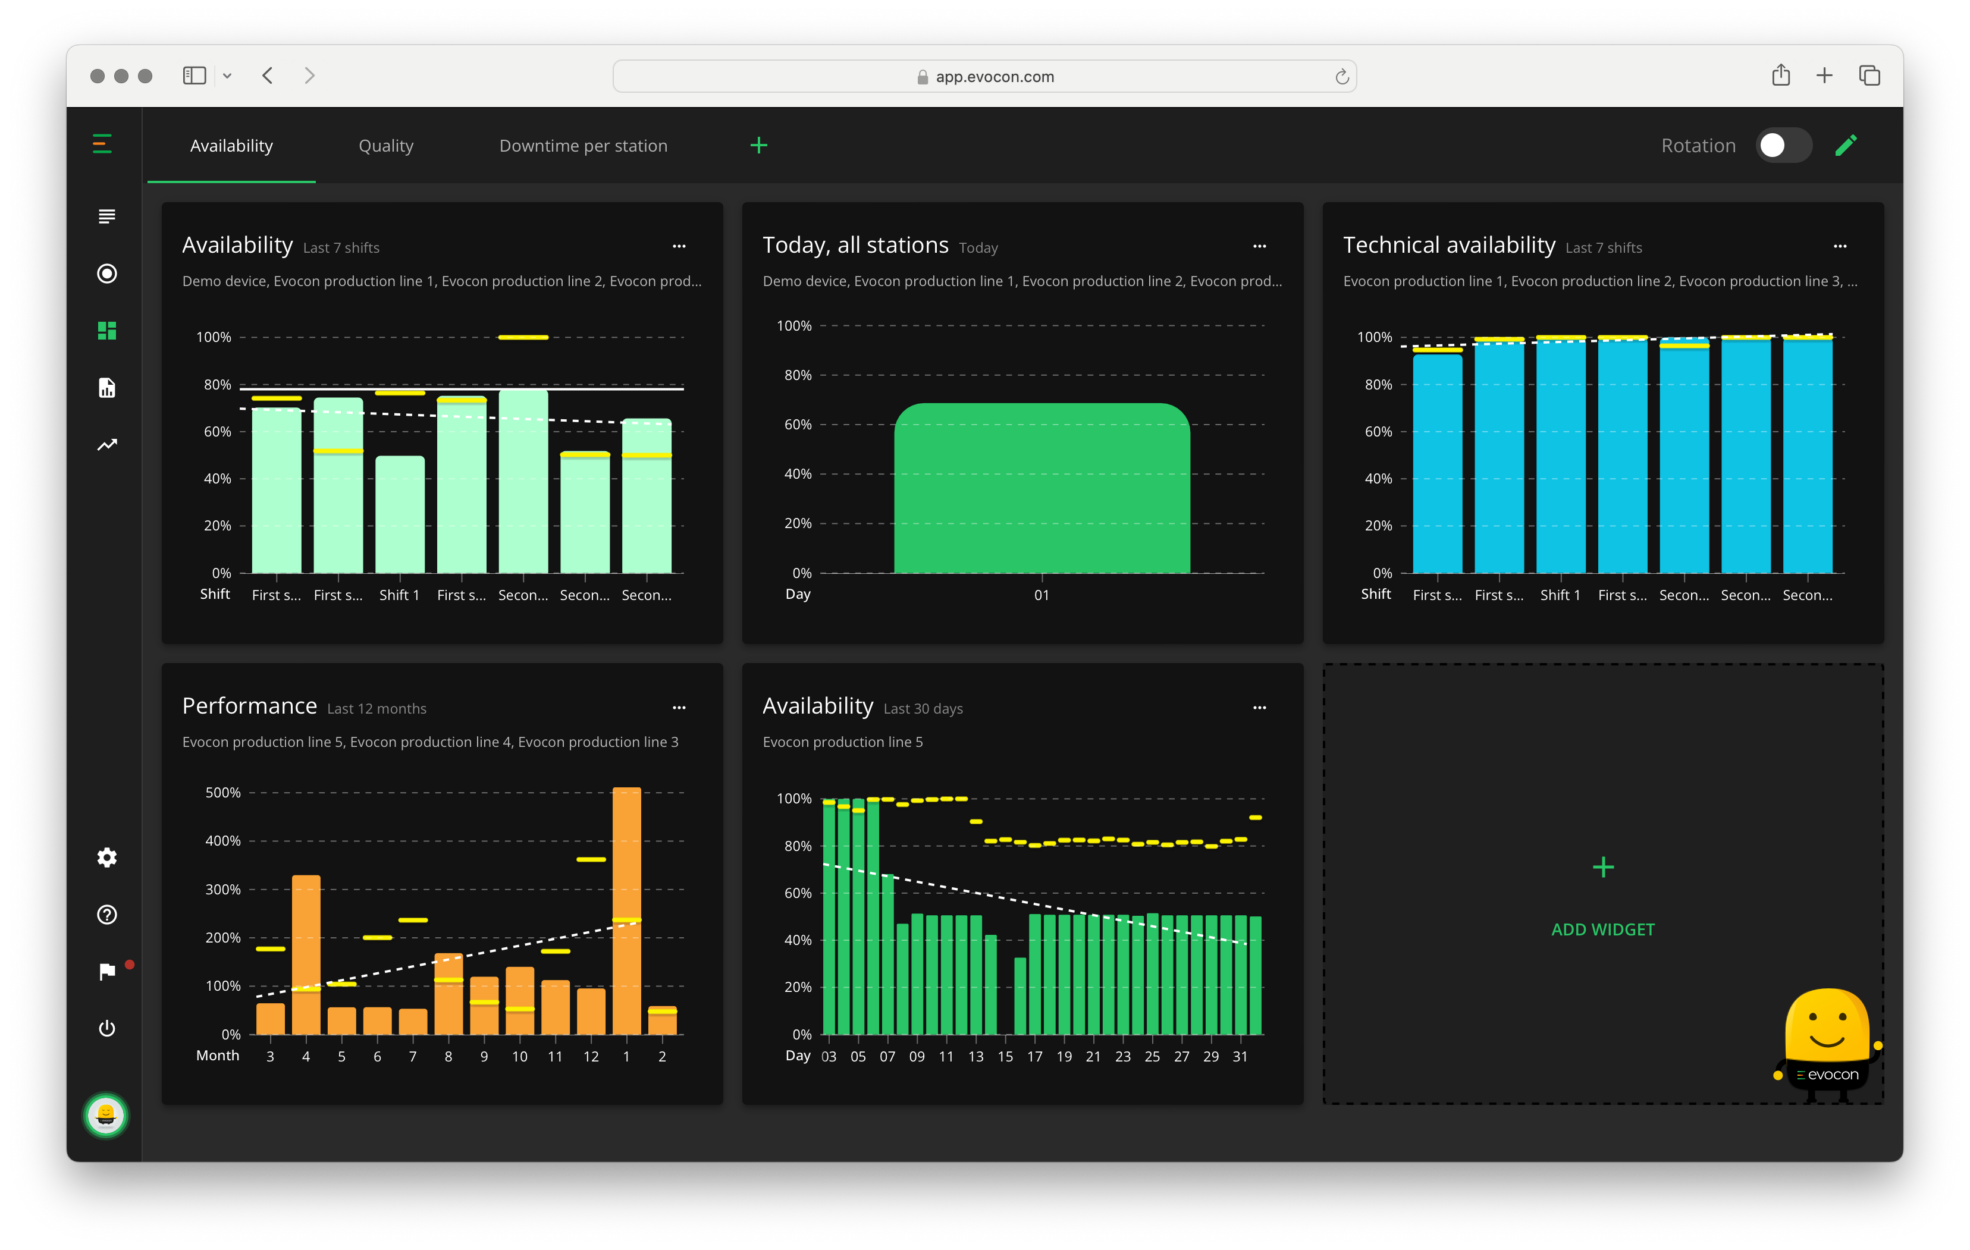Click the 'Last 12 months' label

pyautogui.click(x=377, y=709)
